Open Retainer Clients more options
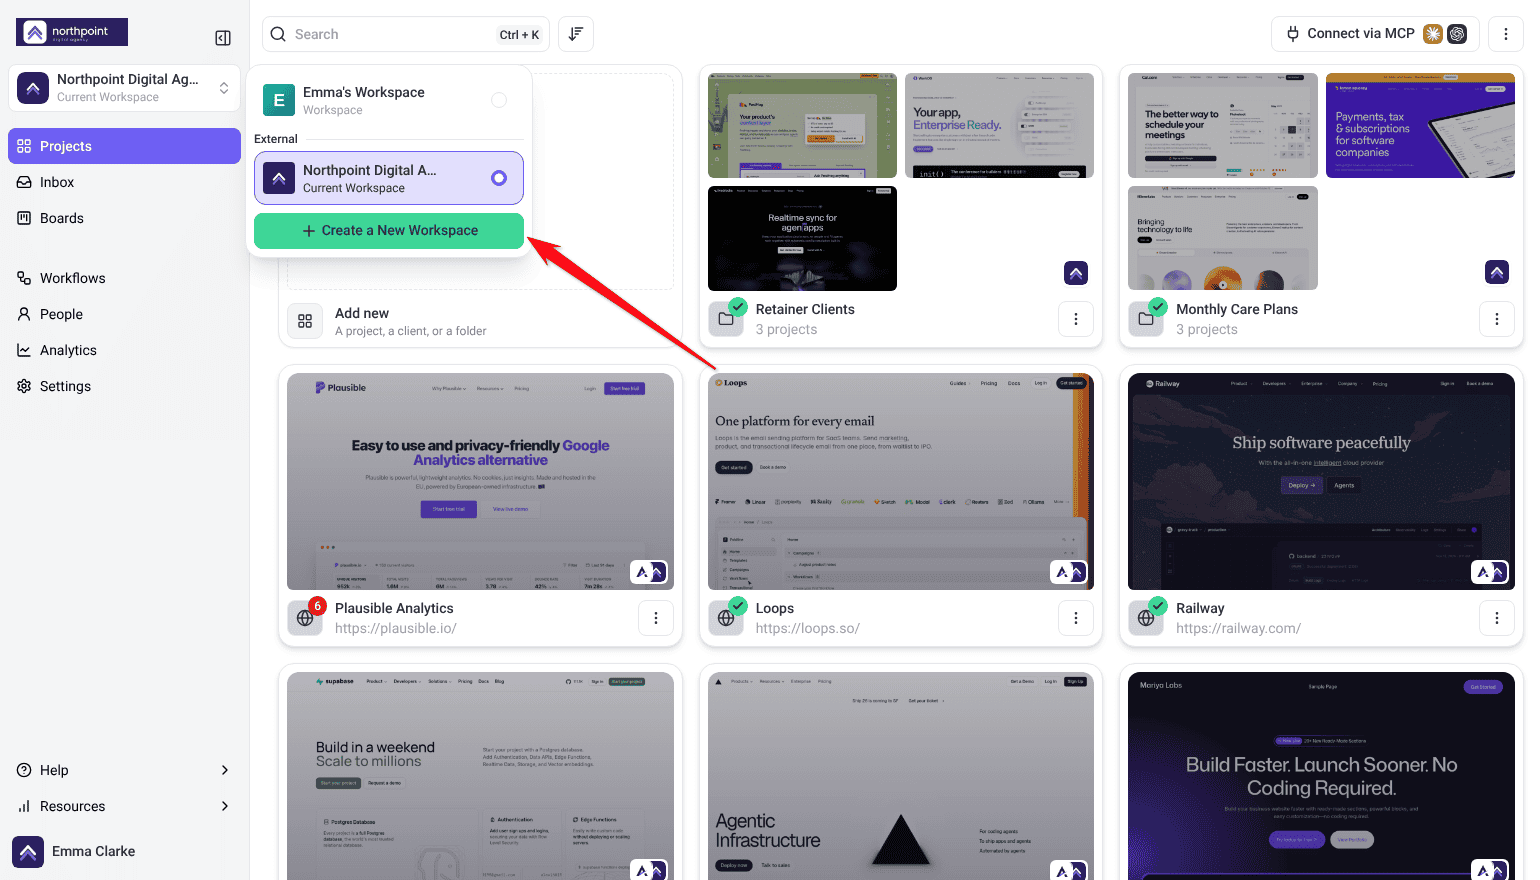The image size is (1540, 880). [1076, 319]
